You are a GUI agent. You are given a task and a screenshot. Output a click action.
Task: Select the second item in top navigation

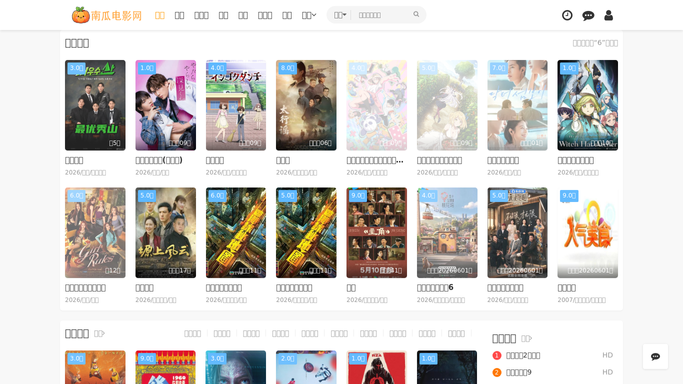click(x=179, y=15)
